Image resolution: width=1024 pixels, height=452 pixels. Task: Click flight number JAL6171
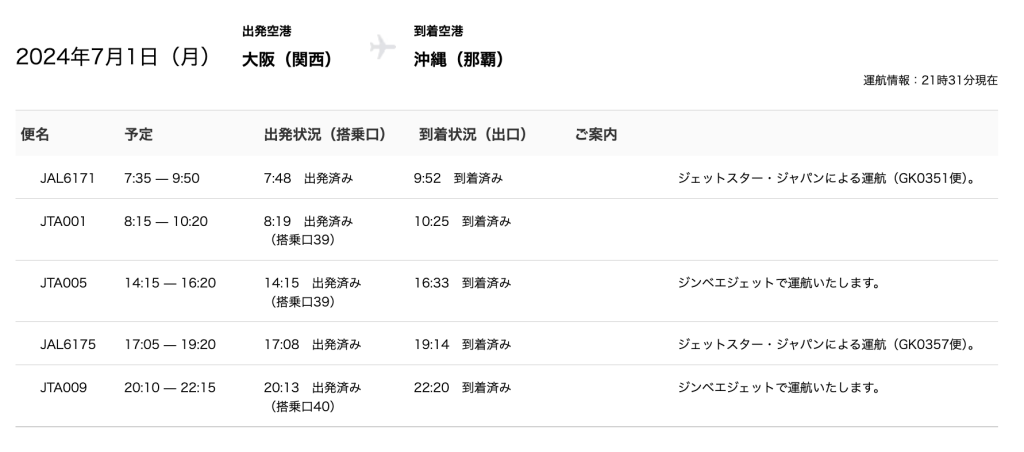click(67, 178)
